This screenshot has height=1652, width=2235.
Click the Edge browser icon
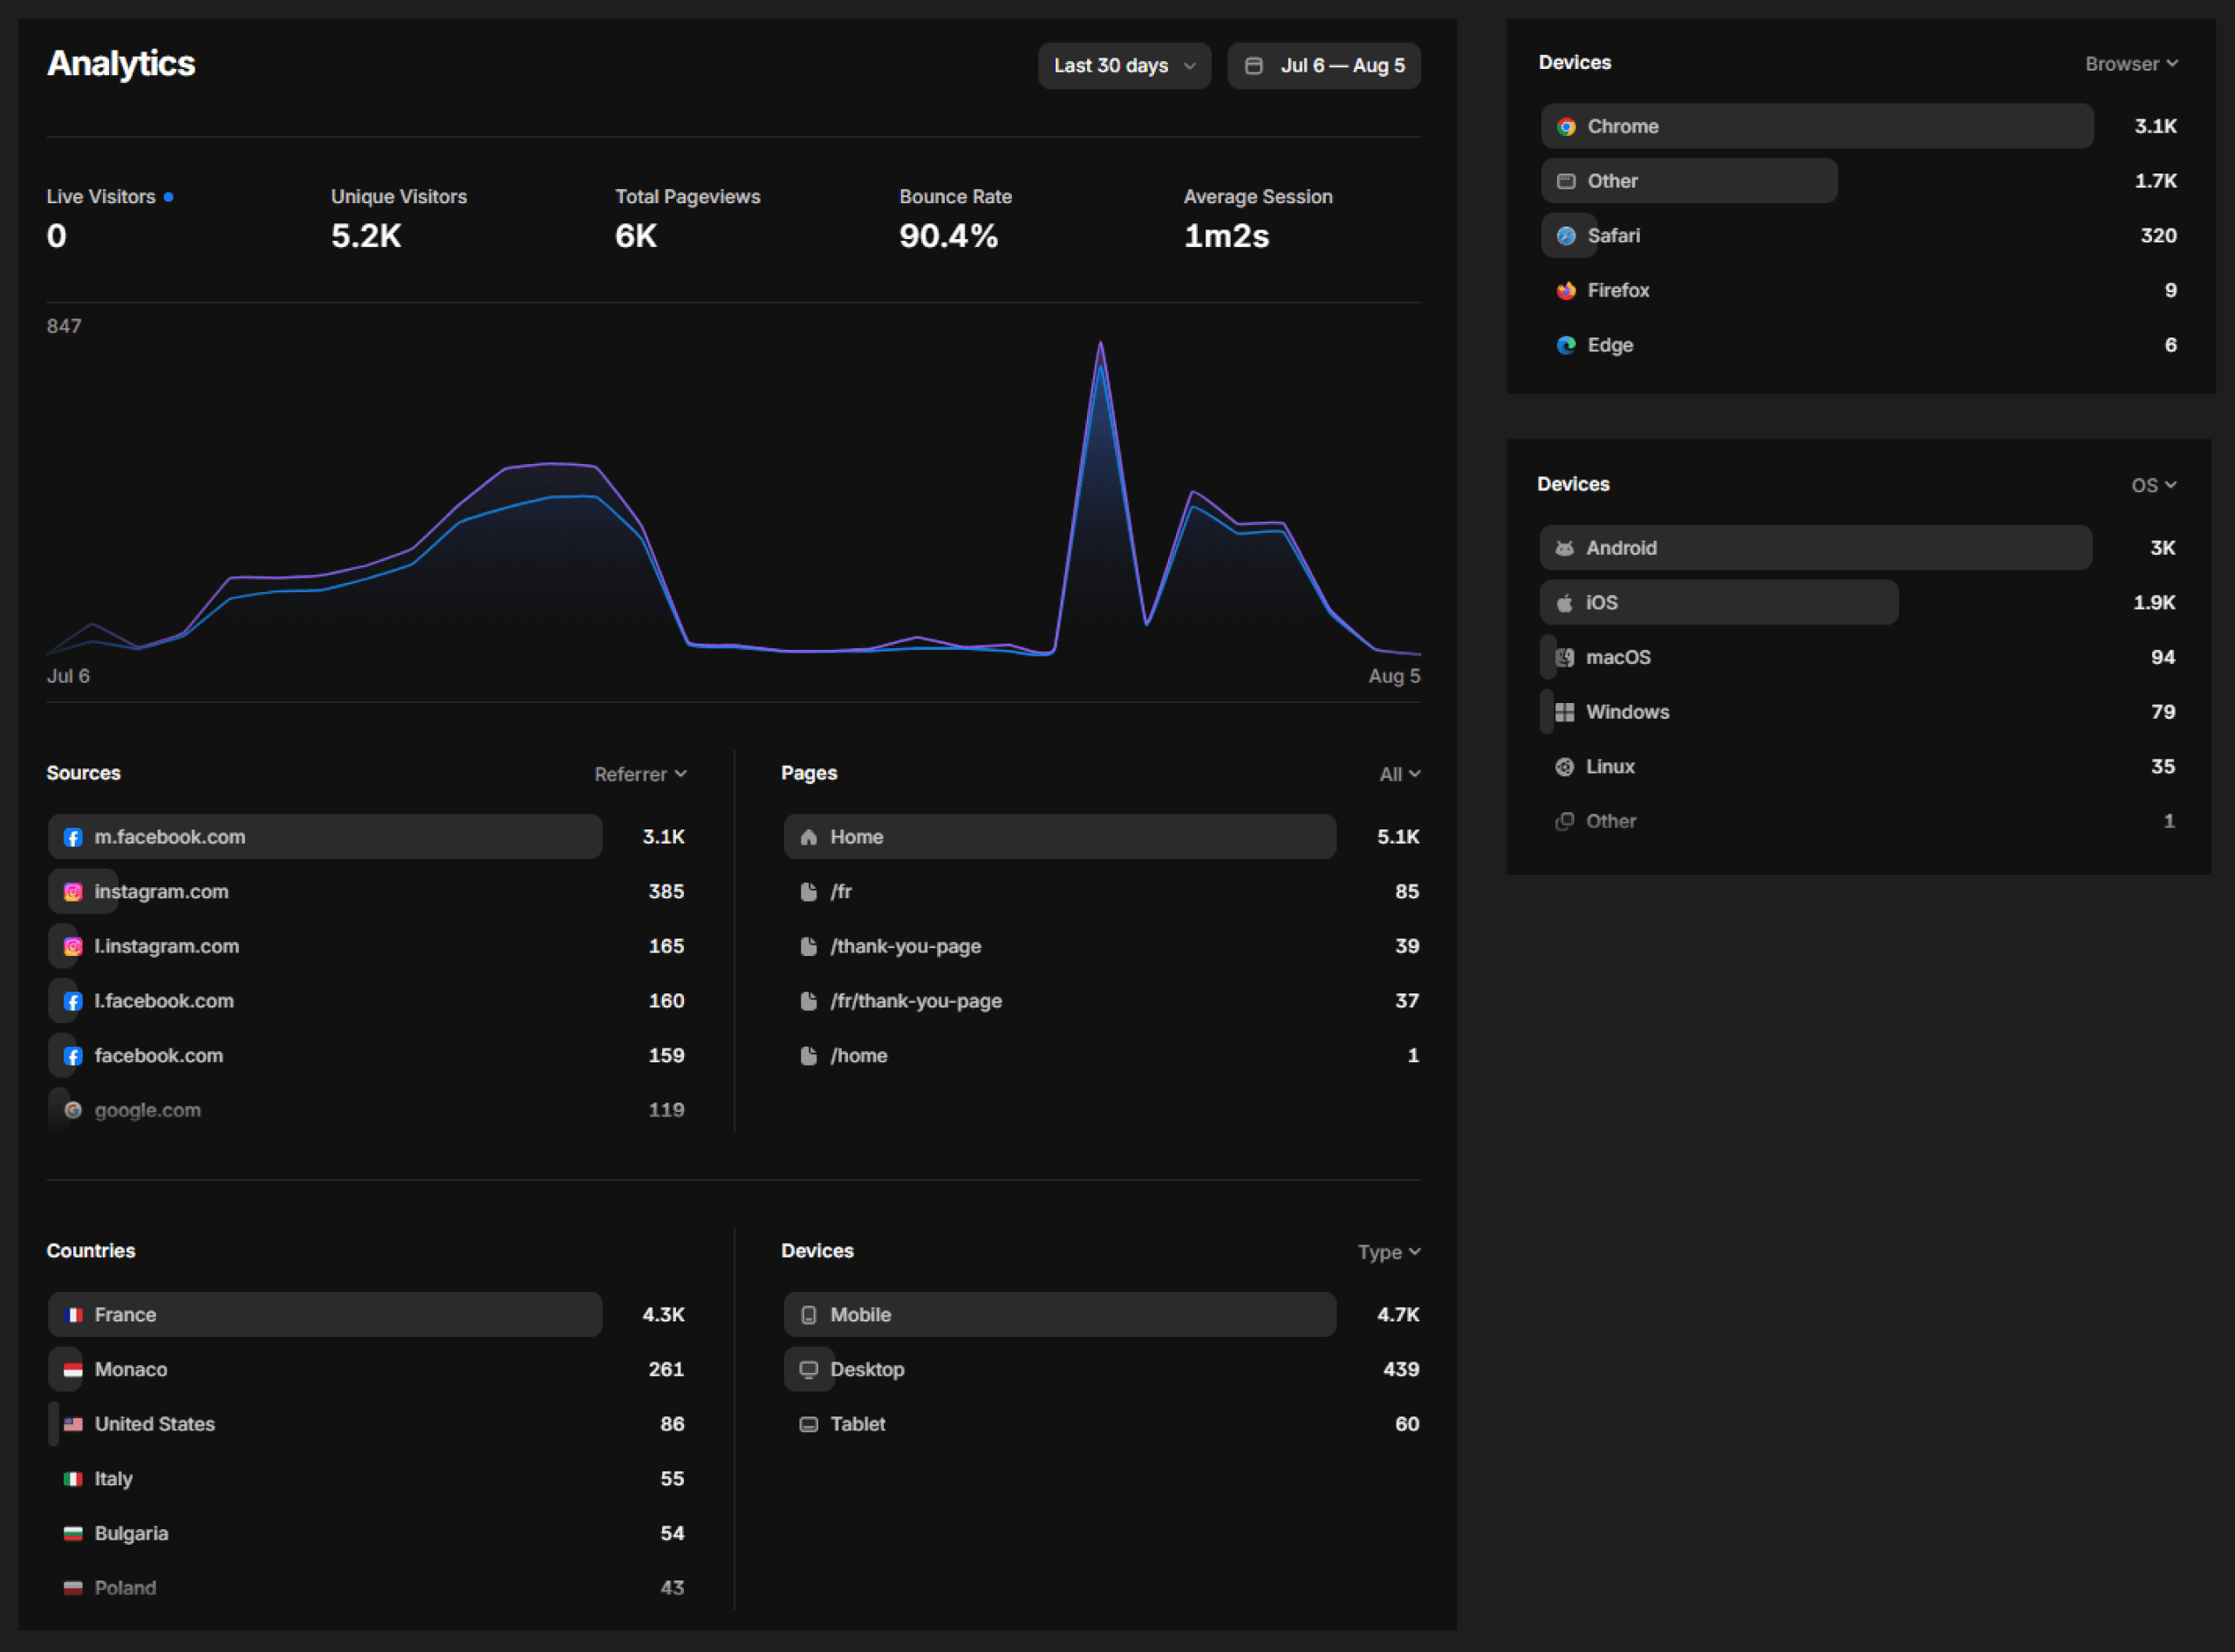1566,345
